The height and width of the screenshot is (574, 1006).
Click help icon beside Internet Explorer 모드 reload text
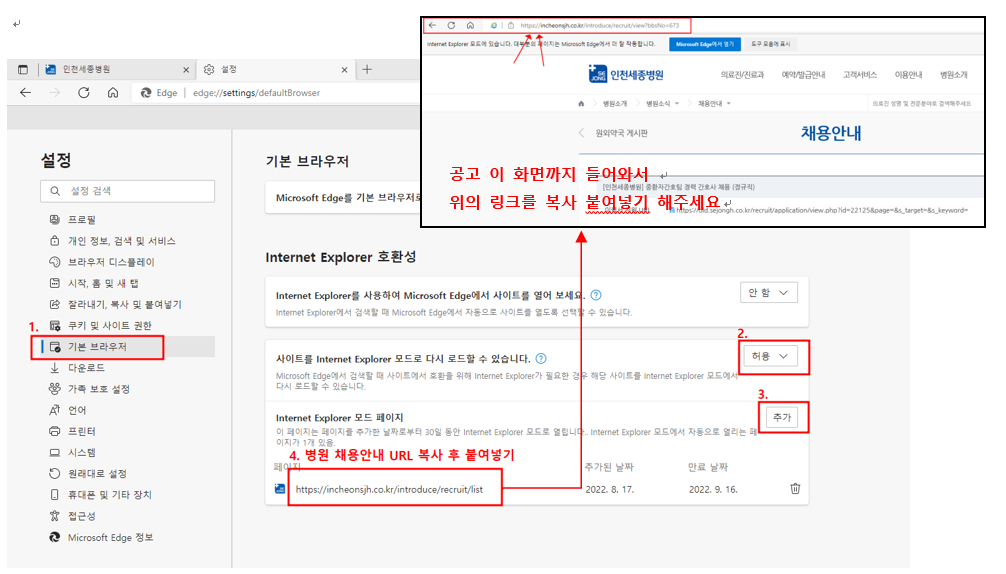tap(541, 358)
